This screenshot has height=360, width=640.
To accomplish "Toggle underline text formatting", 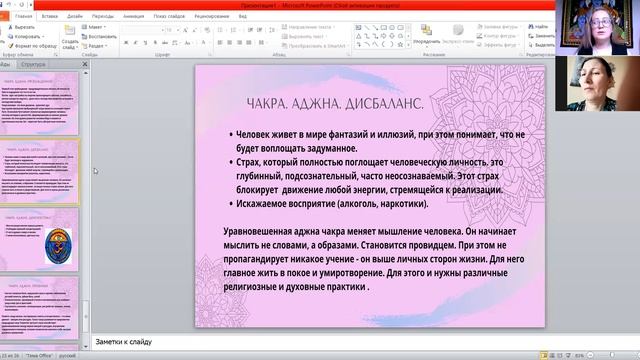I will click(x=145, y=42).
